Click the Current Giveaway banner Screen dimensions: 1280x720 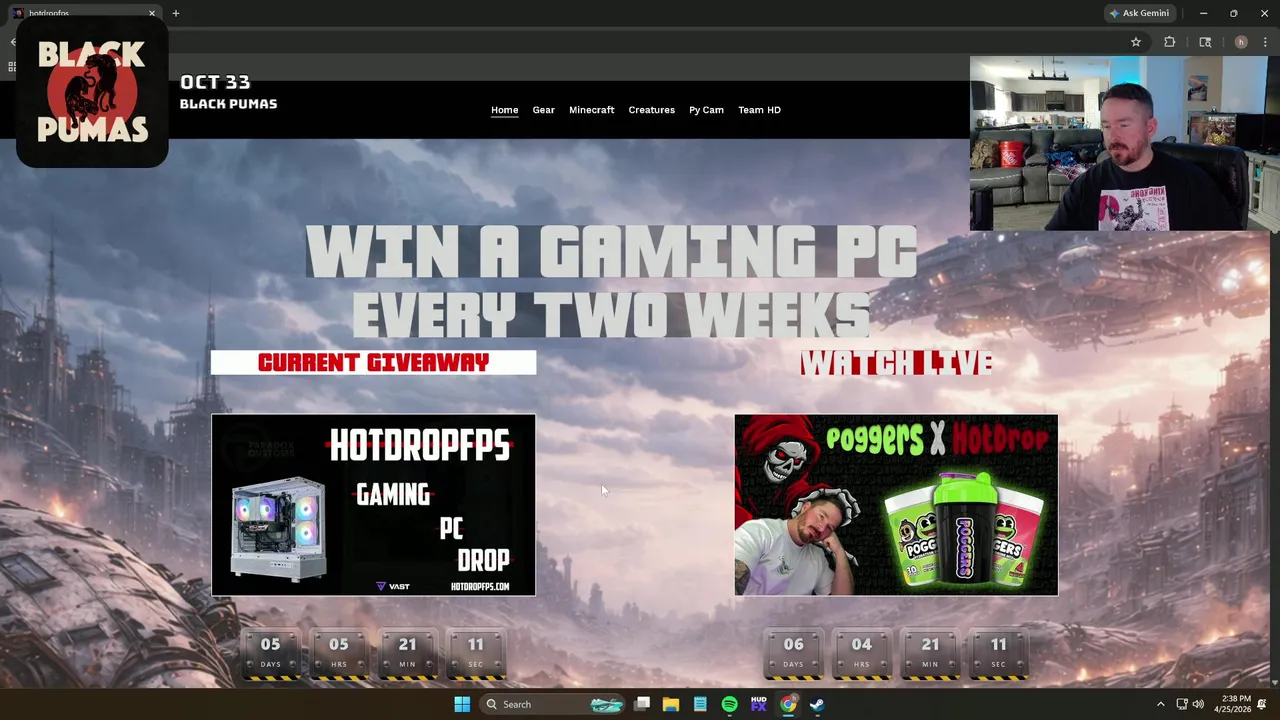373,362
